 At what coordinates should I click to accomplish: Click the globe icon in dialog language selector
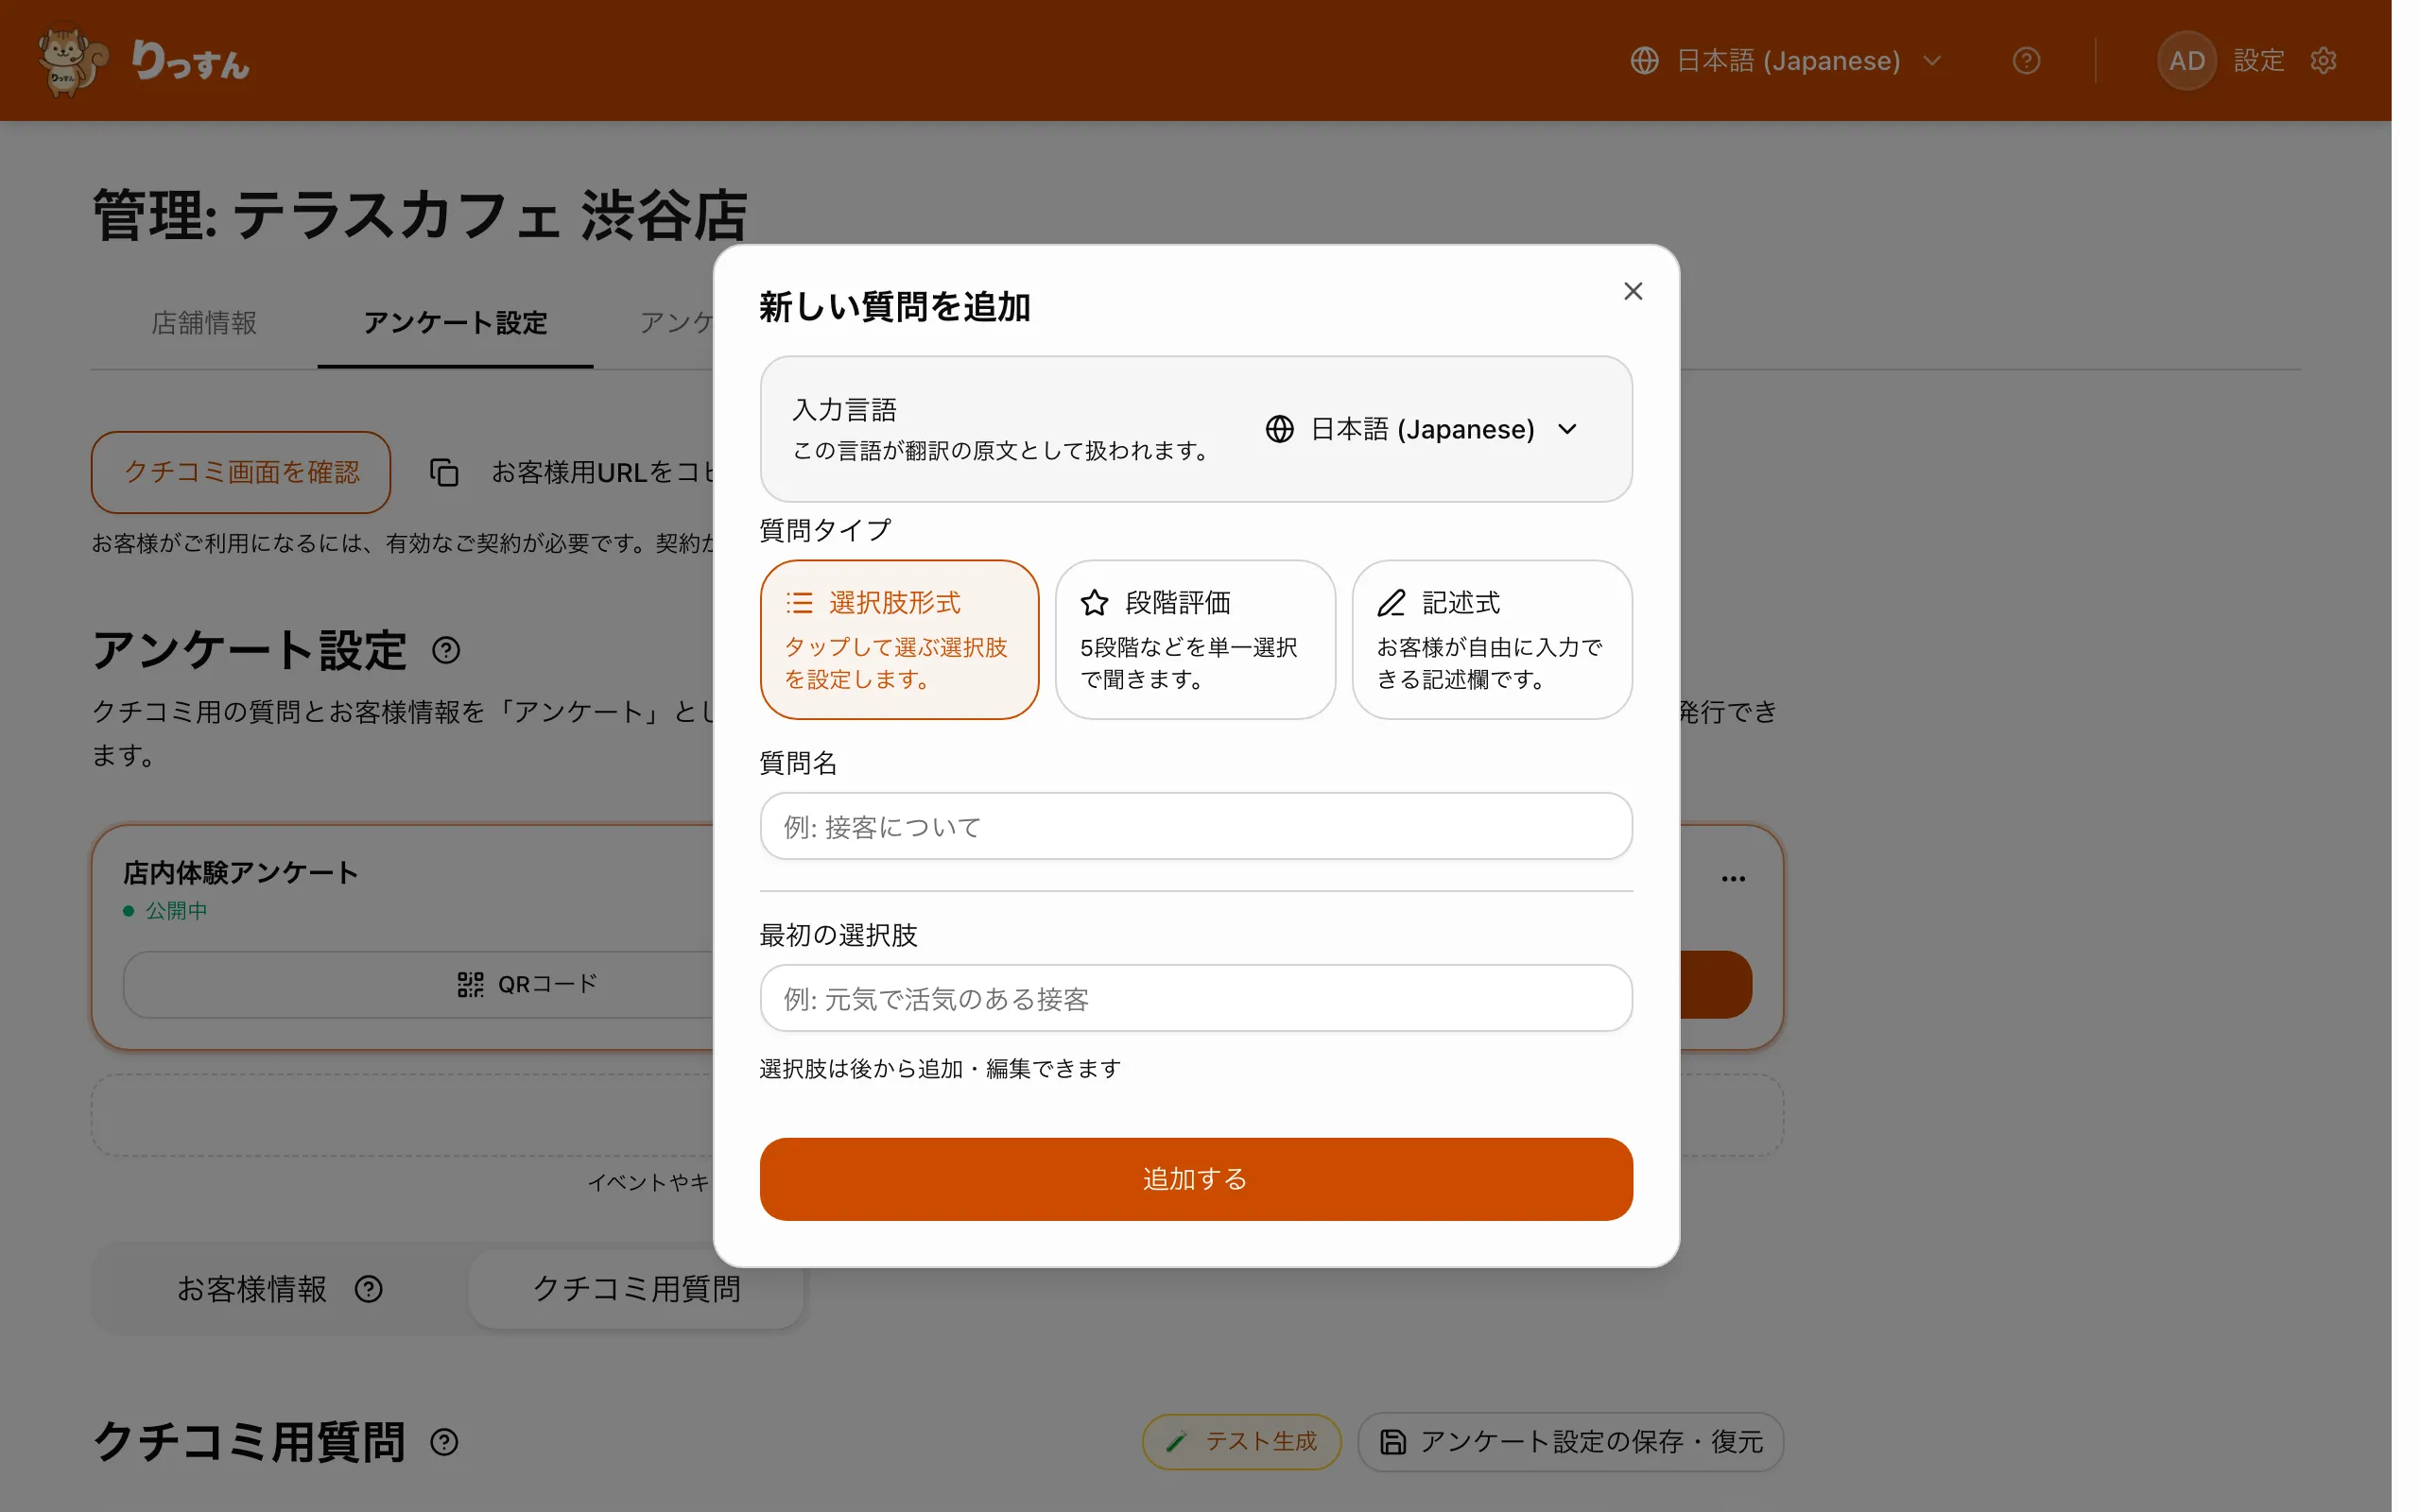[x=1279, y=429]
